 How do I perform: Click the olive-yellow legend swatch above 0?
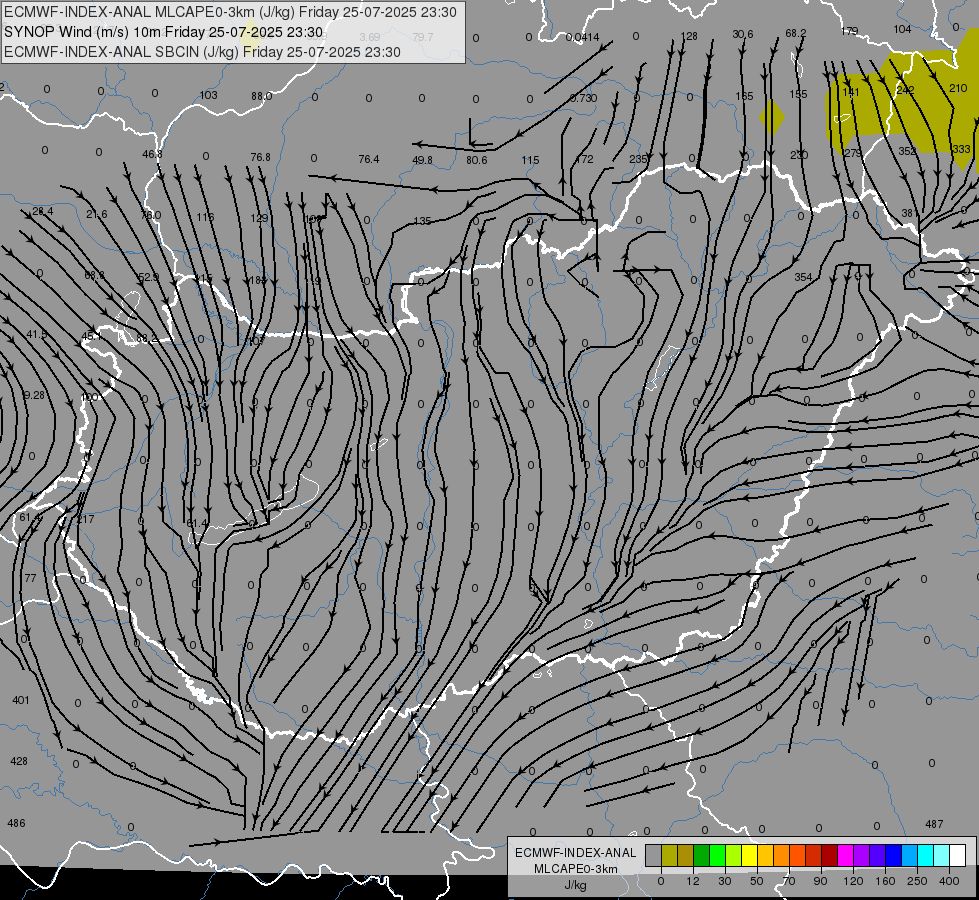(669, 855)
